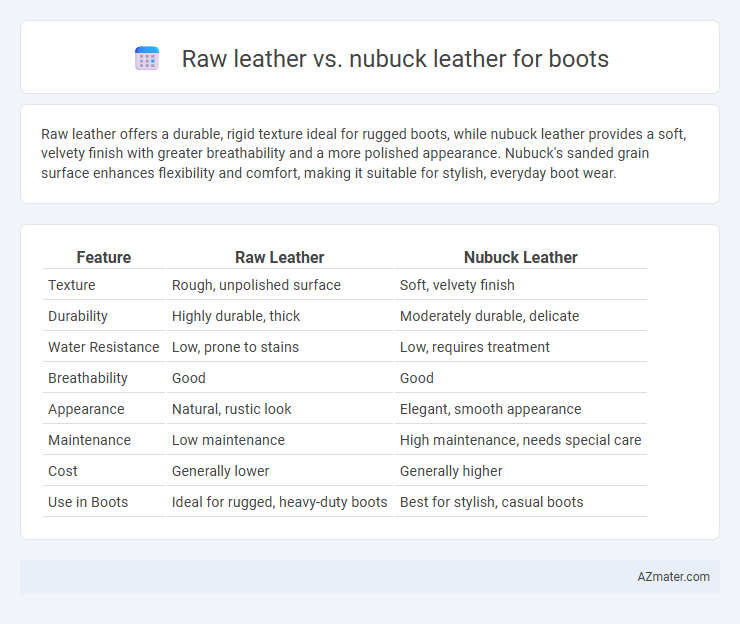Screen dimensions: 740x624
Task: Open the AZmater.com link in the footer
Action: [x=673, y=577]
